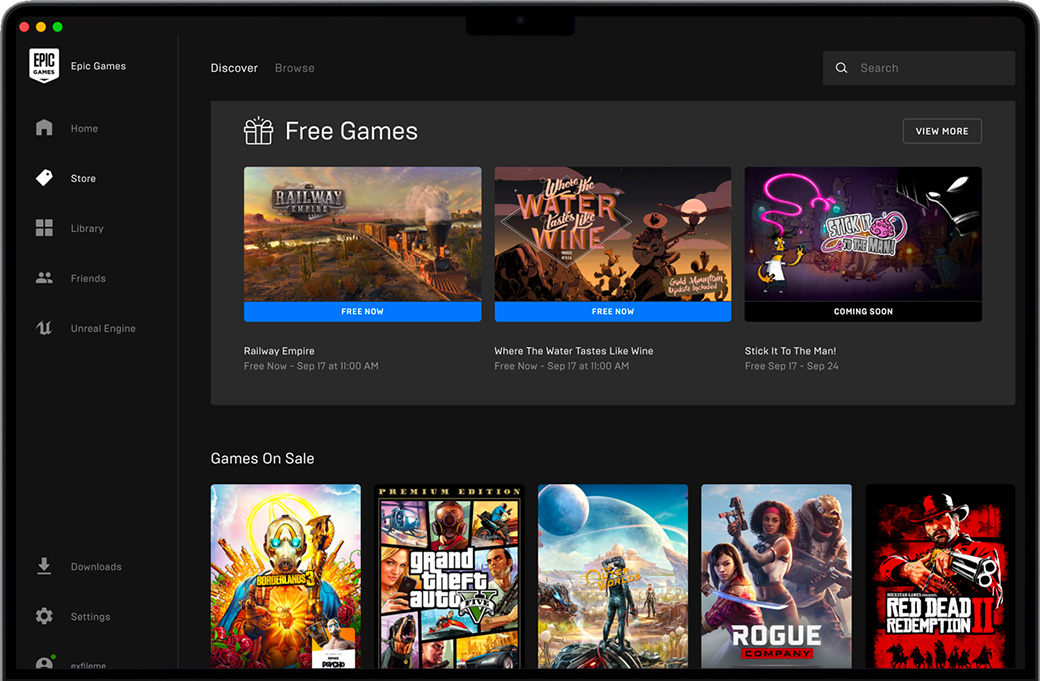Click the gift icon beside Free Games

pos(258,130)
